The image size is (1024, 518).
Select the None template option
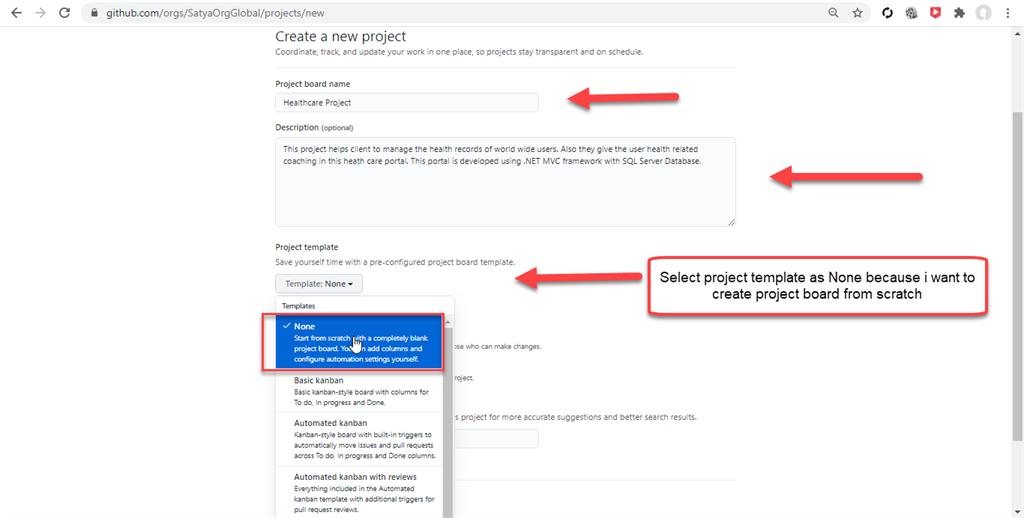360,342
